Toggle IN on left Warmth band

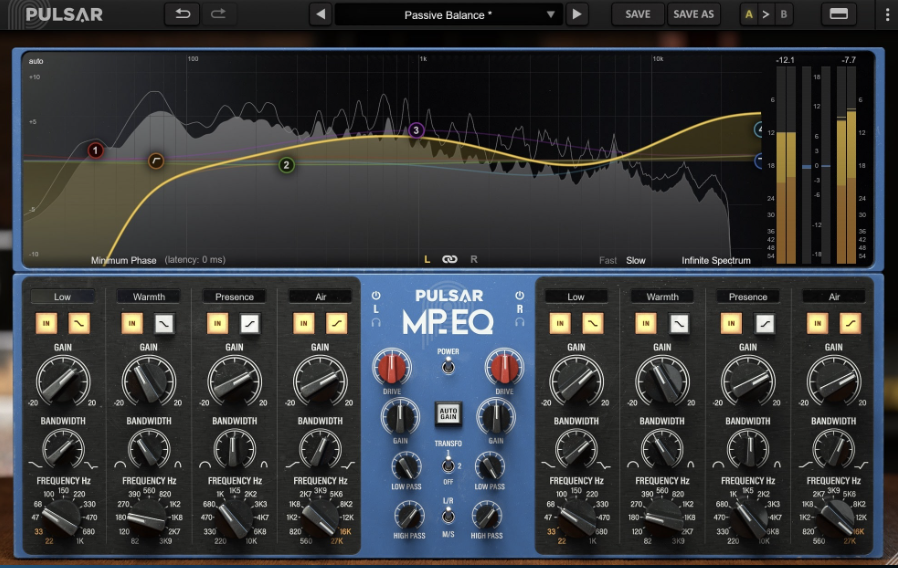click(132, 324)
